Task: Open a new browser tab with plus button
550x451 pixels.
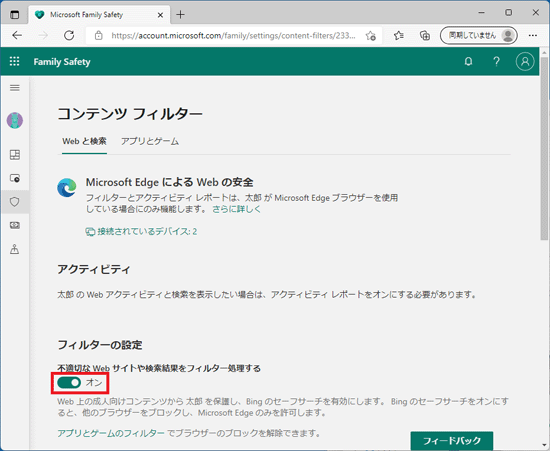Action: (x=180, y=15)
